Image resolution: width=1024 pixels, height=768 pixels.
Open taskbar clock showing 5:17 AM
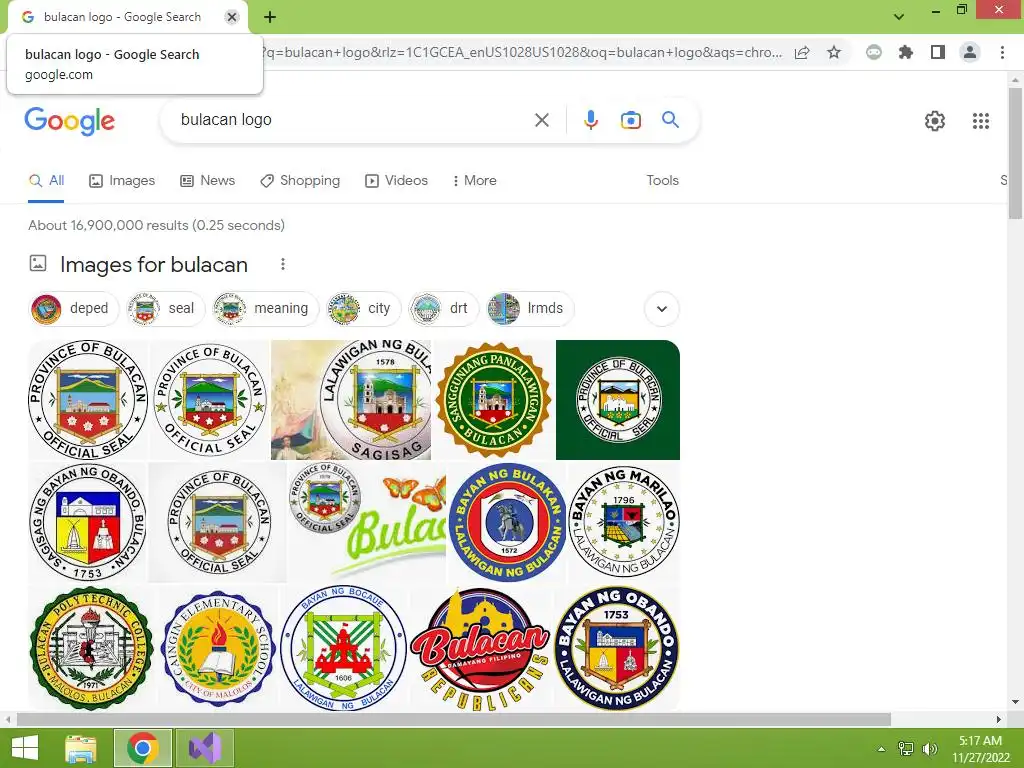pyautogui.click(x=980, y=748)
